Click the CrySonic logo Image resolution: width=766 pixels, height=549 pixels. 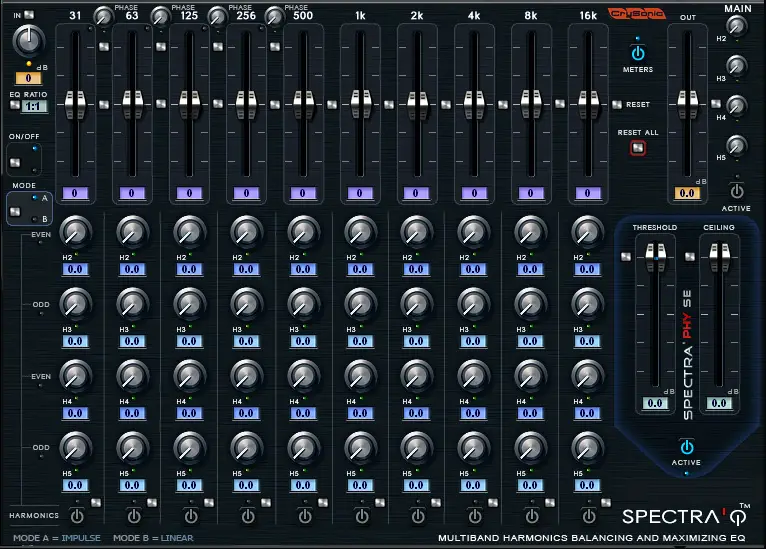(637, 14)
